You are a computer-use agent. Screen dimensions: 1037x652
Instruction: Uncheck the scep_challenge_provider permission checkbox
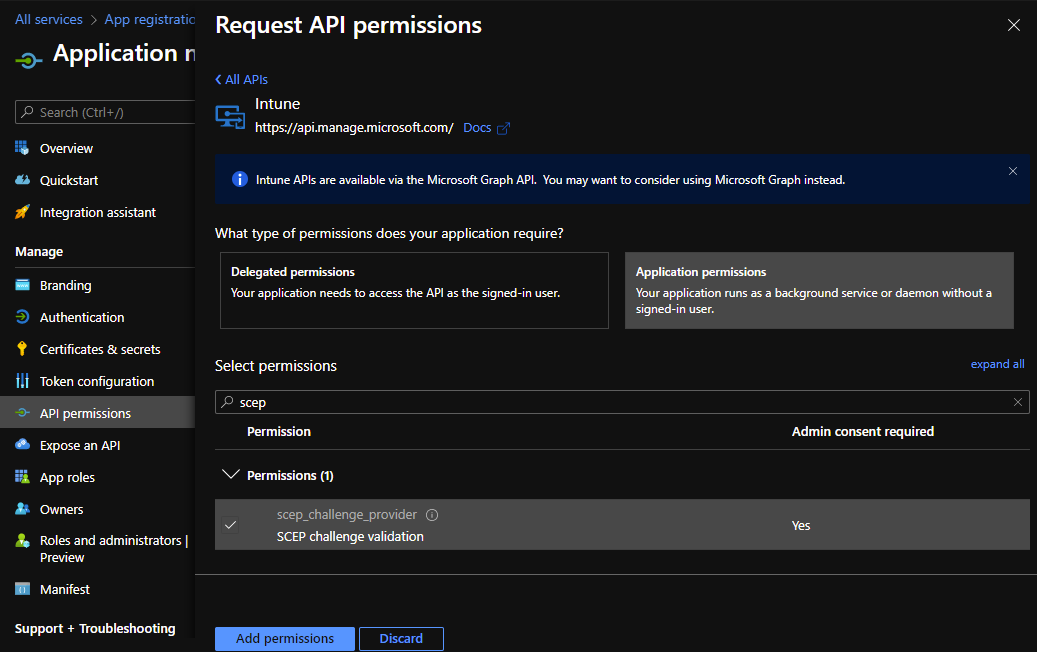coord(231,525)
